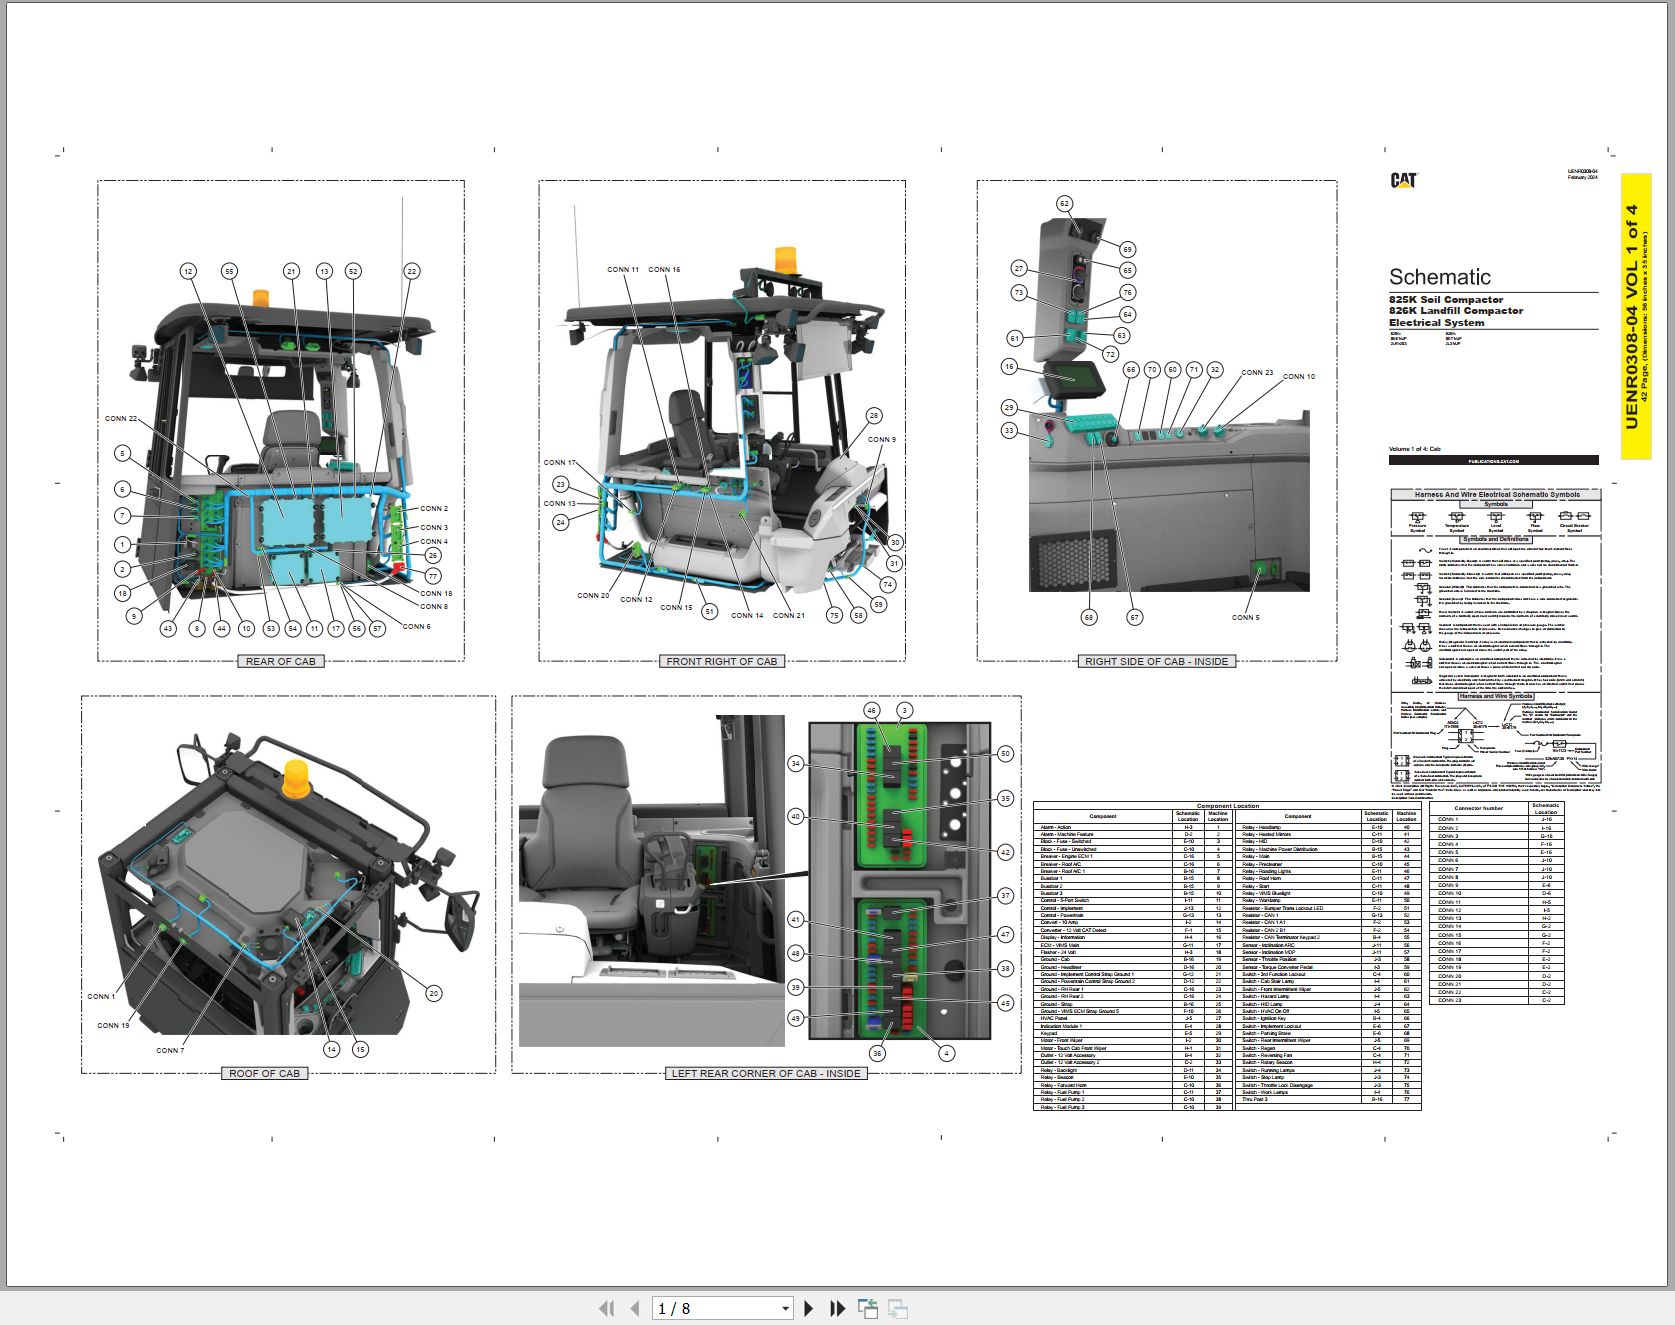Open the page number dropdown arrow
Viewport: 1675px width, 1325px height.
785,1308
